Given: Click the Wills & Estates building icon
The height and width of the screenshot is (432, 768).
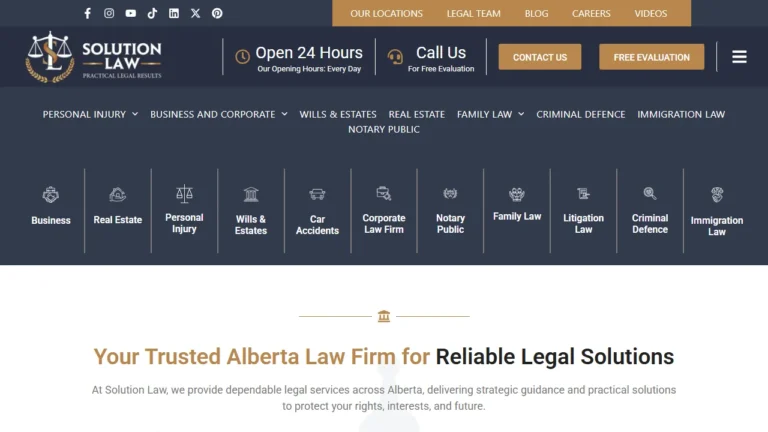Looking at the screenshot, I should 251,194.
